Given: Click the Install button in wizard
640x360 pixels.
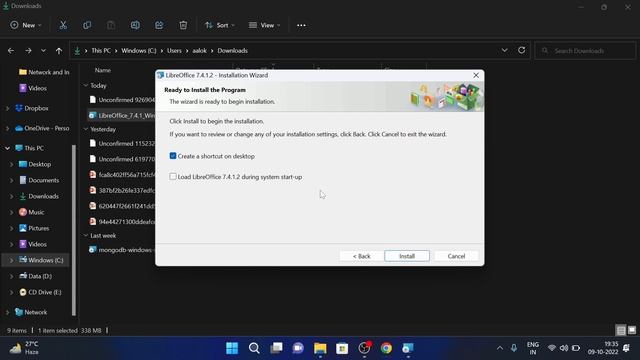Looking at the screenshot, I should (x=407, y=256).
